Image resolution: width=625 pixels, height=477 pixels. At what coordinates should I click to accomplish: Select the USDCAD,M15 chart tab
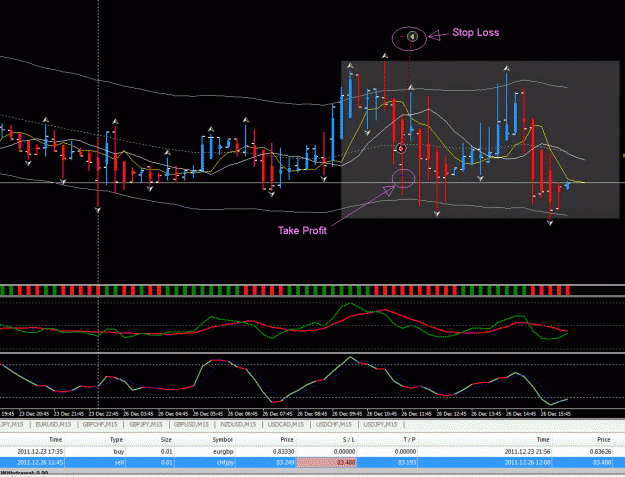(285, 425)
